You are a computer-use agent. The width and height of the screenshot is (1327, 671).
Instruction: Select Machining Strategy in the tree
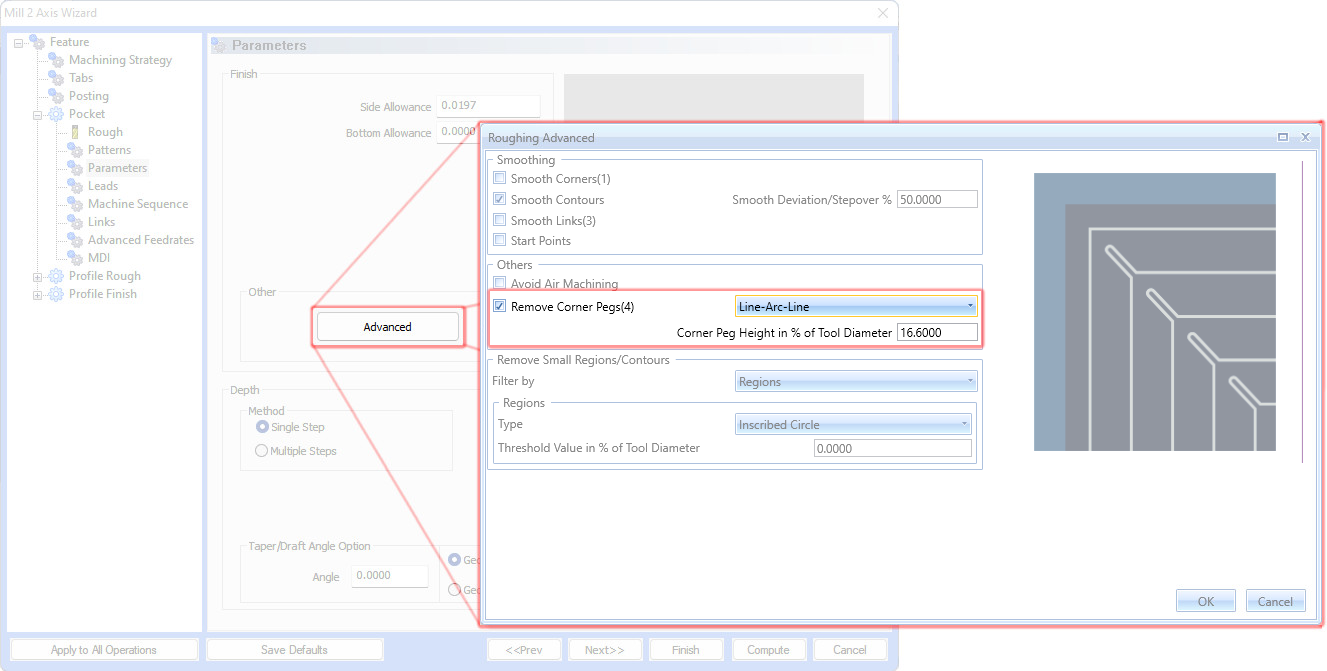pyautogui.click(x=120, y=60)
